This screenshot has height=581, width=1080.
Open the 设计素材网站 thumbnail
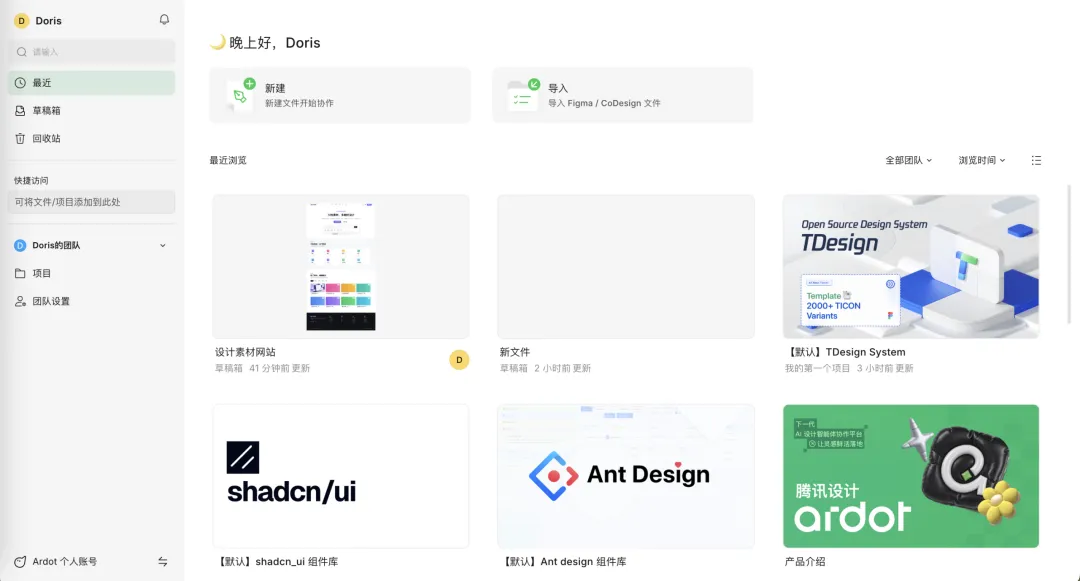pos(341,266)
